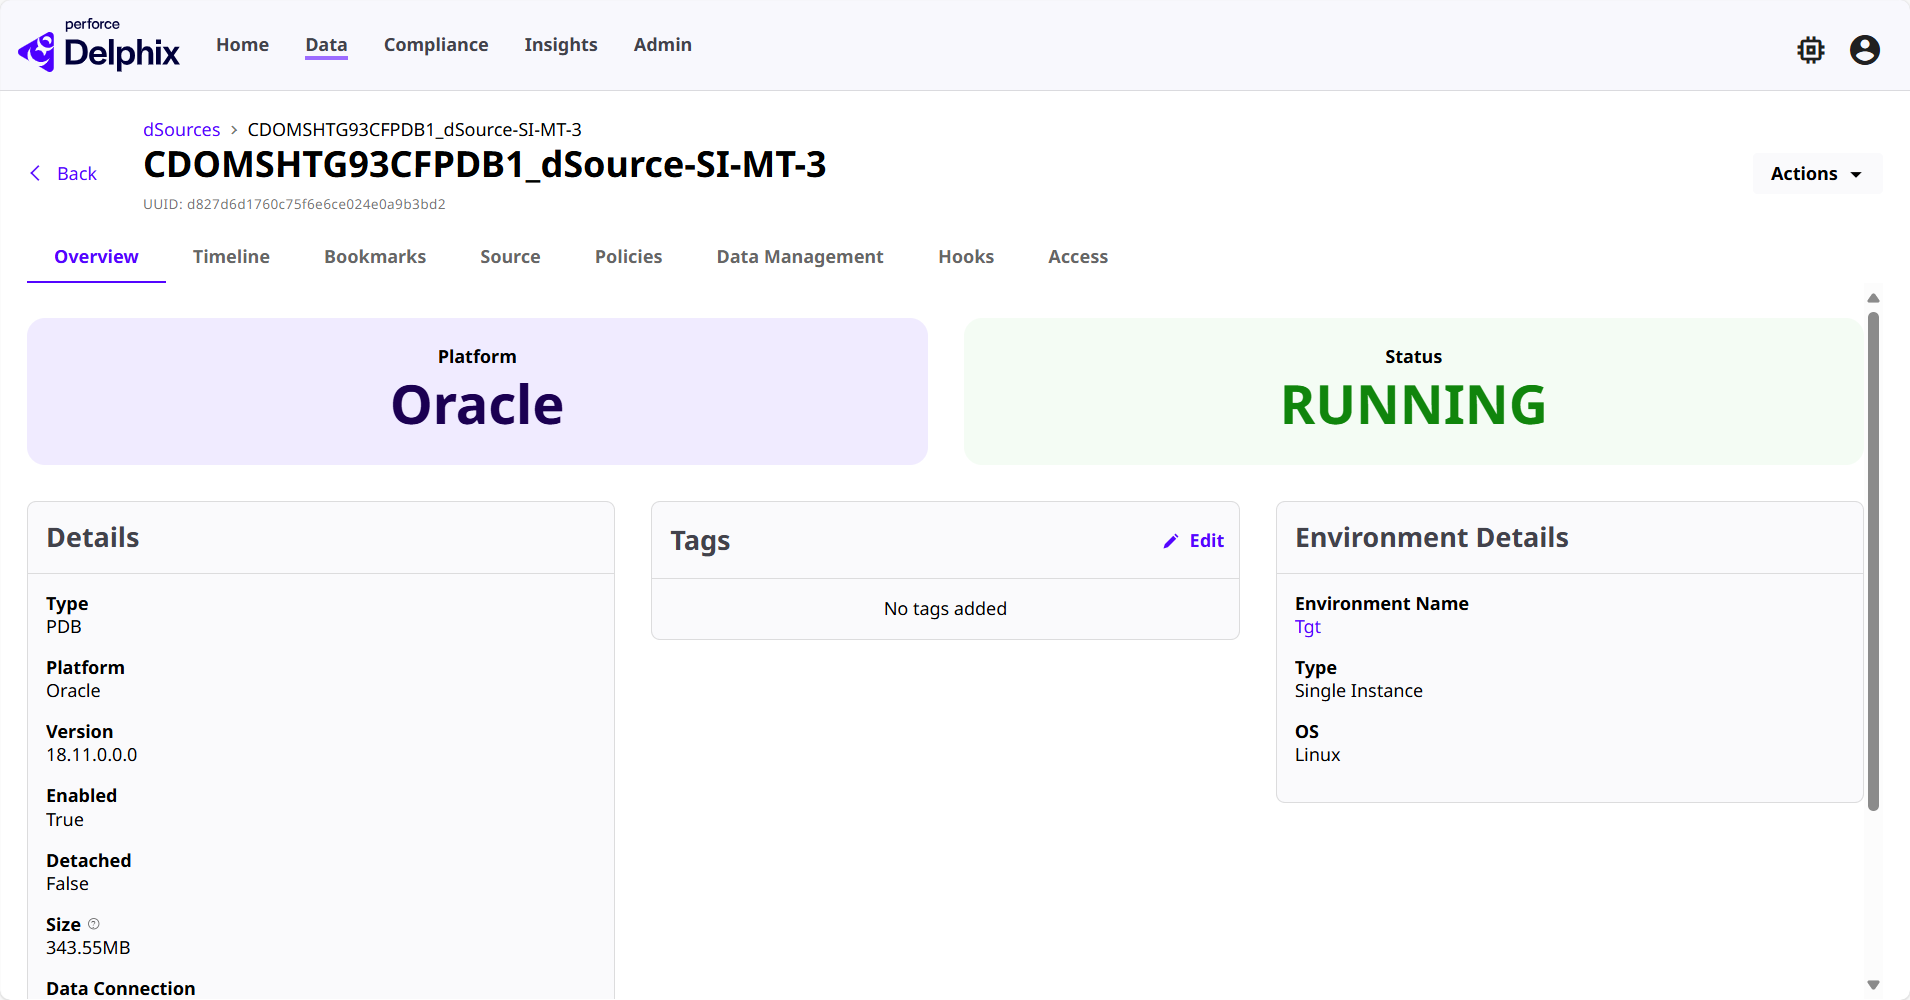The width and height of the screenshot is (1910, 1000).
Task: Click the Detached value False
Action: pos(67,884)
